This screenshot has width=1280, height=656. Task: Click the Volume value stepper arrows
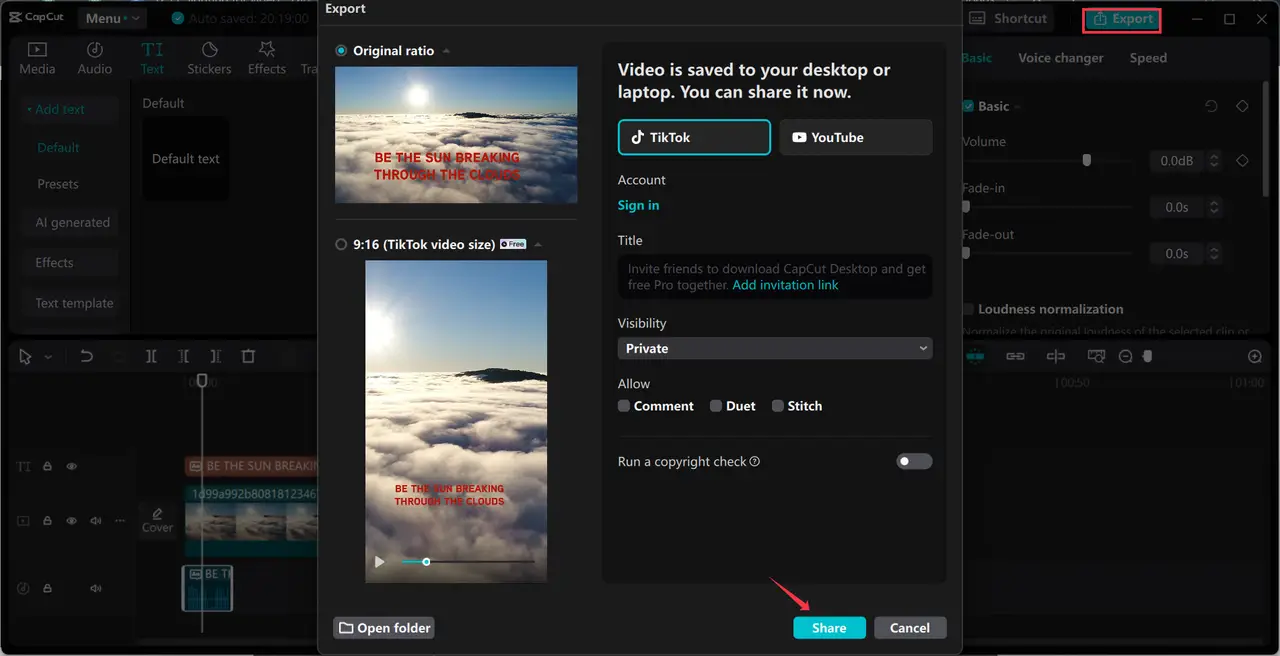pyautogui.click(x=1214, y=160)
